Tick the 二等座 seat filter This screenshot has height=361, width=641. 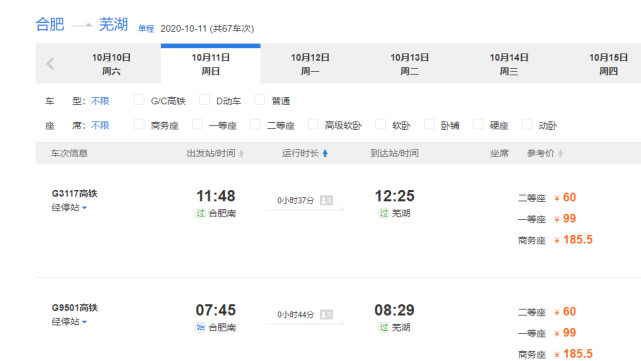pos(256,125)
